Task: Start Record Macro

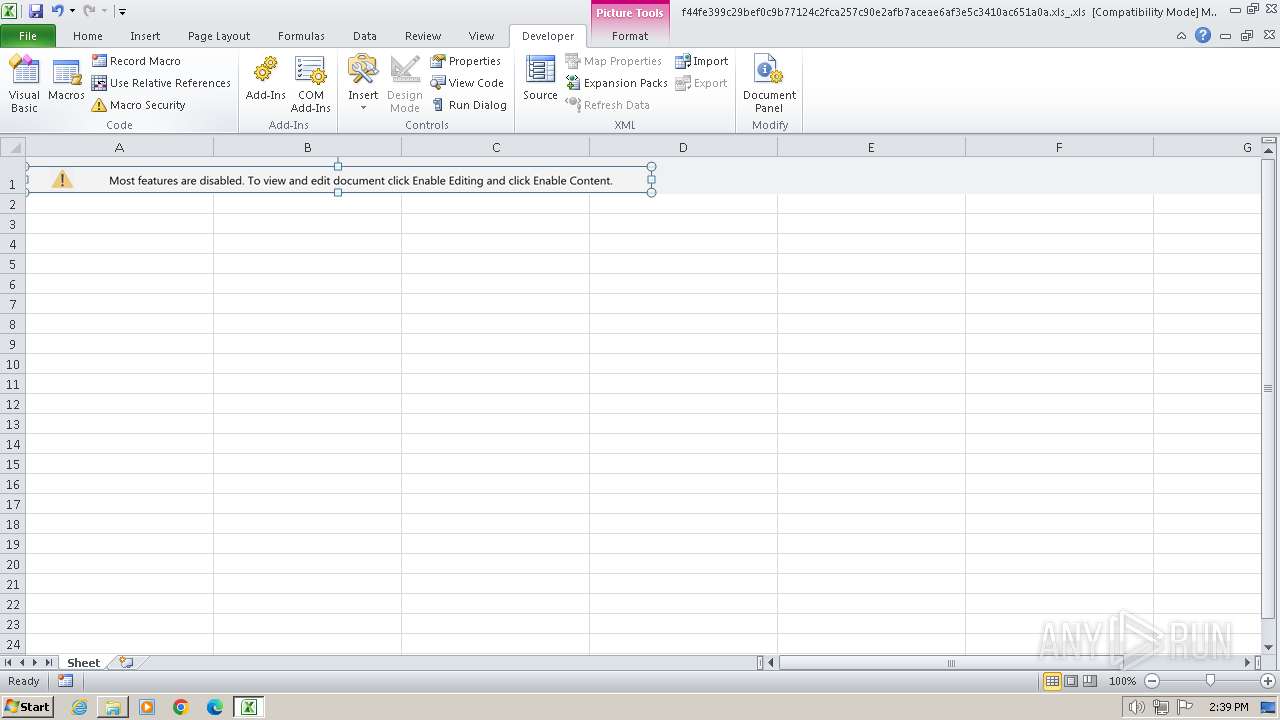Action: [x=136, y=61]
